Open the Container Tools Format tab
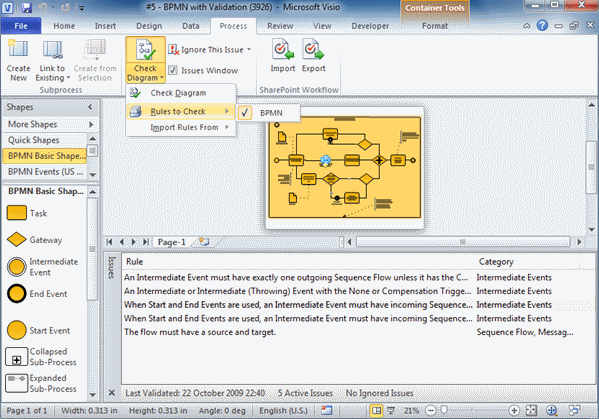The image size is (599, 419). coord(435,26)
